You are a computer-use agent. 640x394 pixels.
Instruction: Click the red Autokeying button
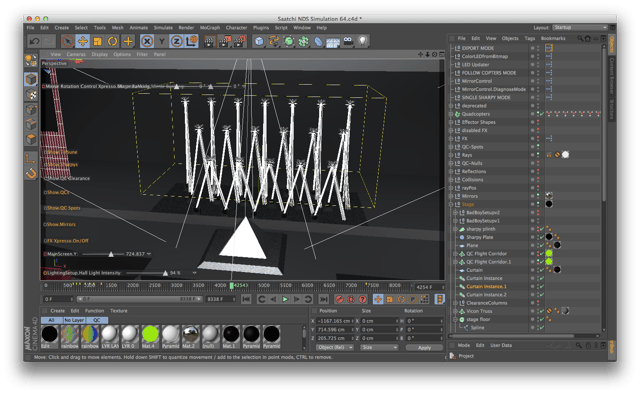pos(351,299)
